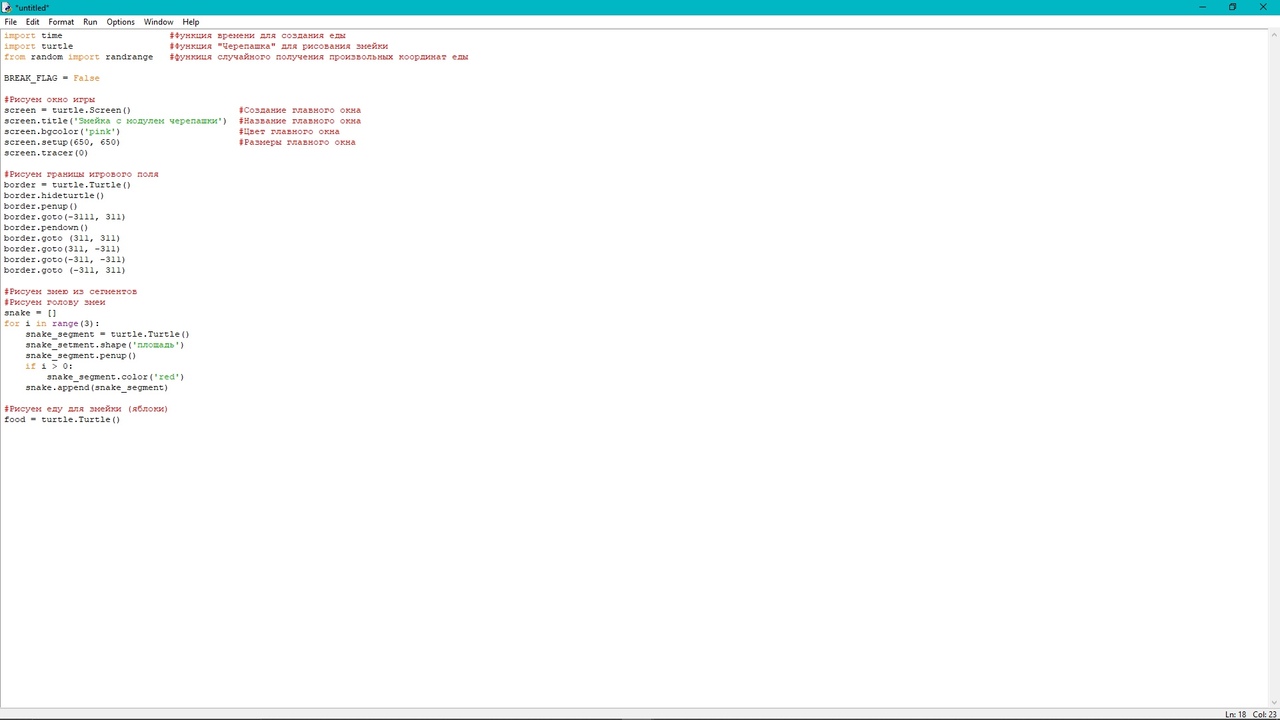The width and height of the screenshot is (1280, 720).
Task: Restore down the editor window
Action: pos(1232,7)
